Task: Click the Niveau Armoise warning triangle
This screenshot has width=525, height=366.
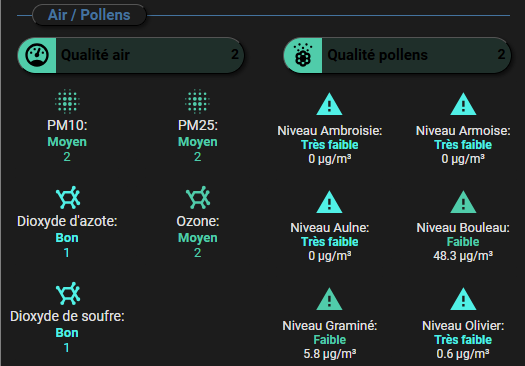Action: click(463, 104)
